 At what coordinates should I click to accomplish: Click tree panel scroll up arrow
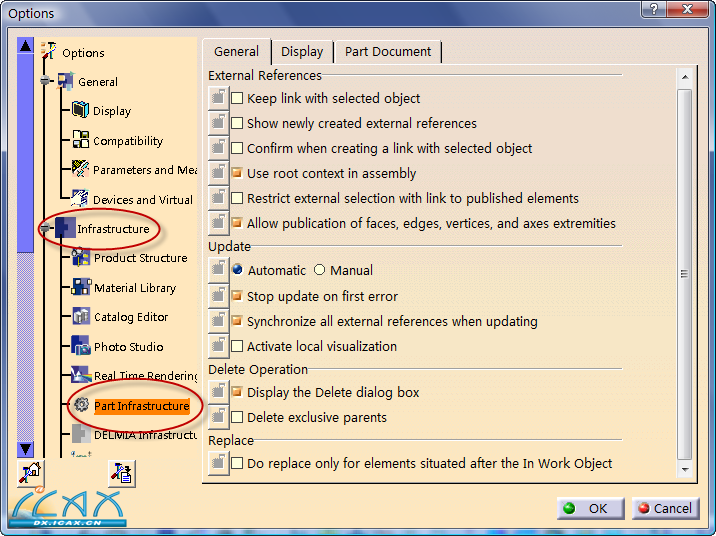[x=26, y=46]
